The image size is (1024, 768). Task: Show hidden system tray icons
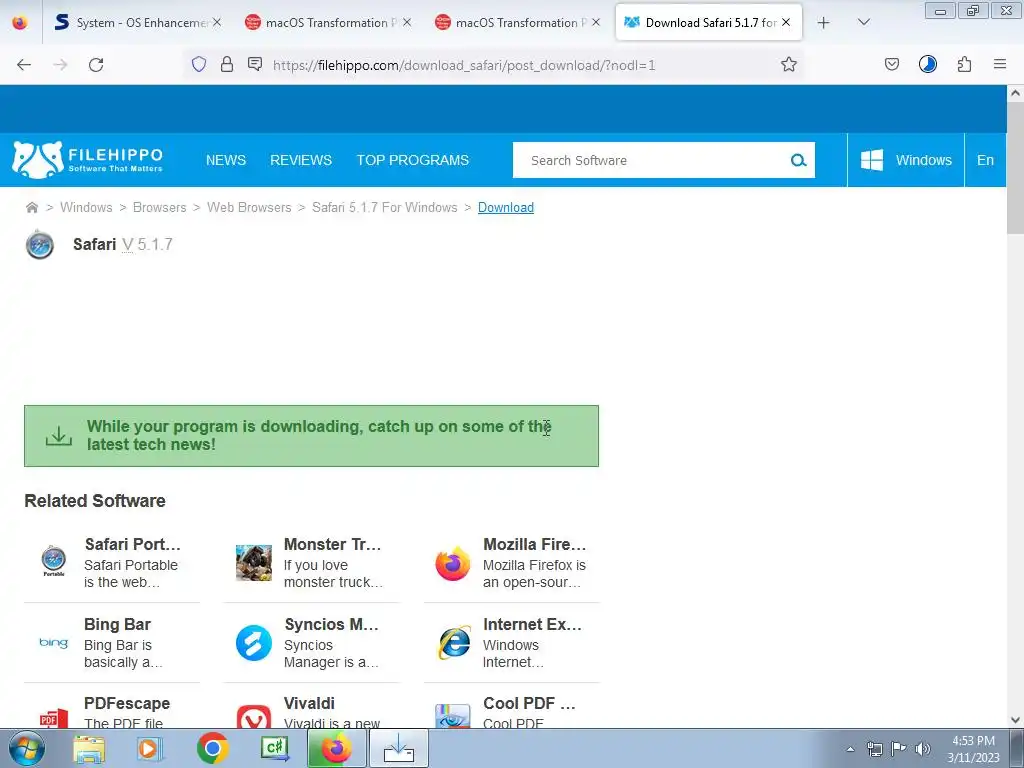pyautogui.click(x=850, y=749)
